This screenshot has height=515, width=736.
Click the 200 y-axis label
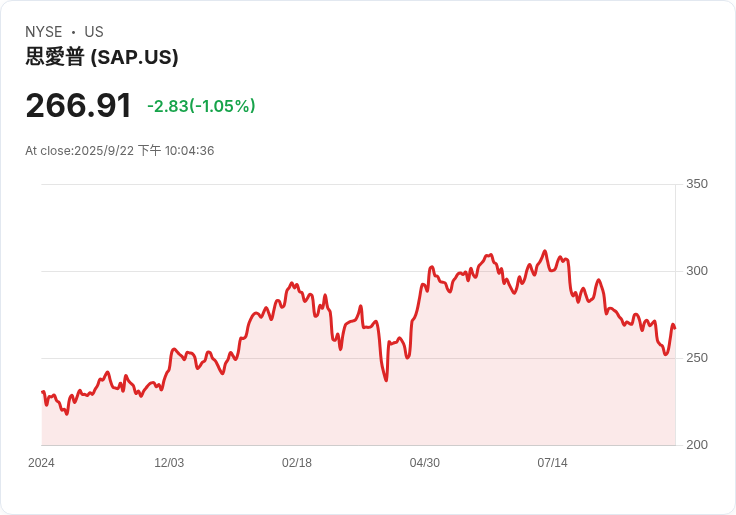[x=697, y=445]
